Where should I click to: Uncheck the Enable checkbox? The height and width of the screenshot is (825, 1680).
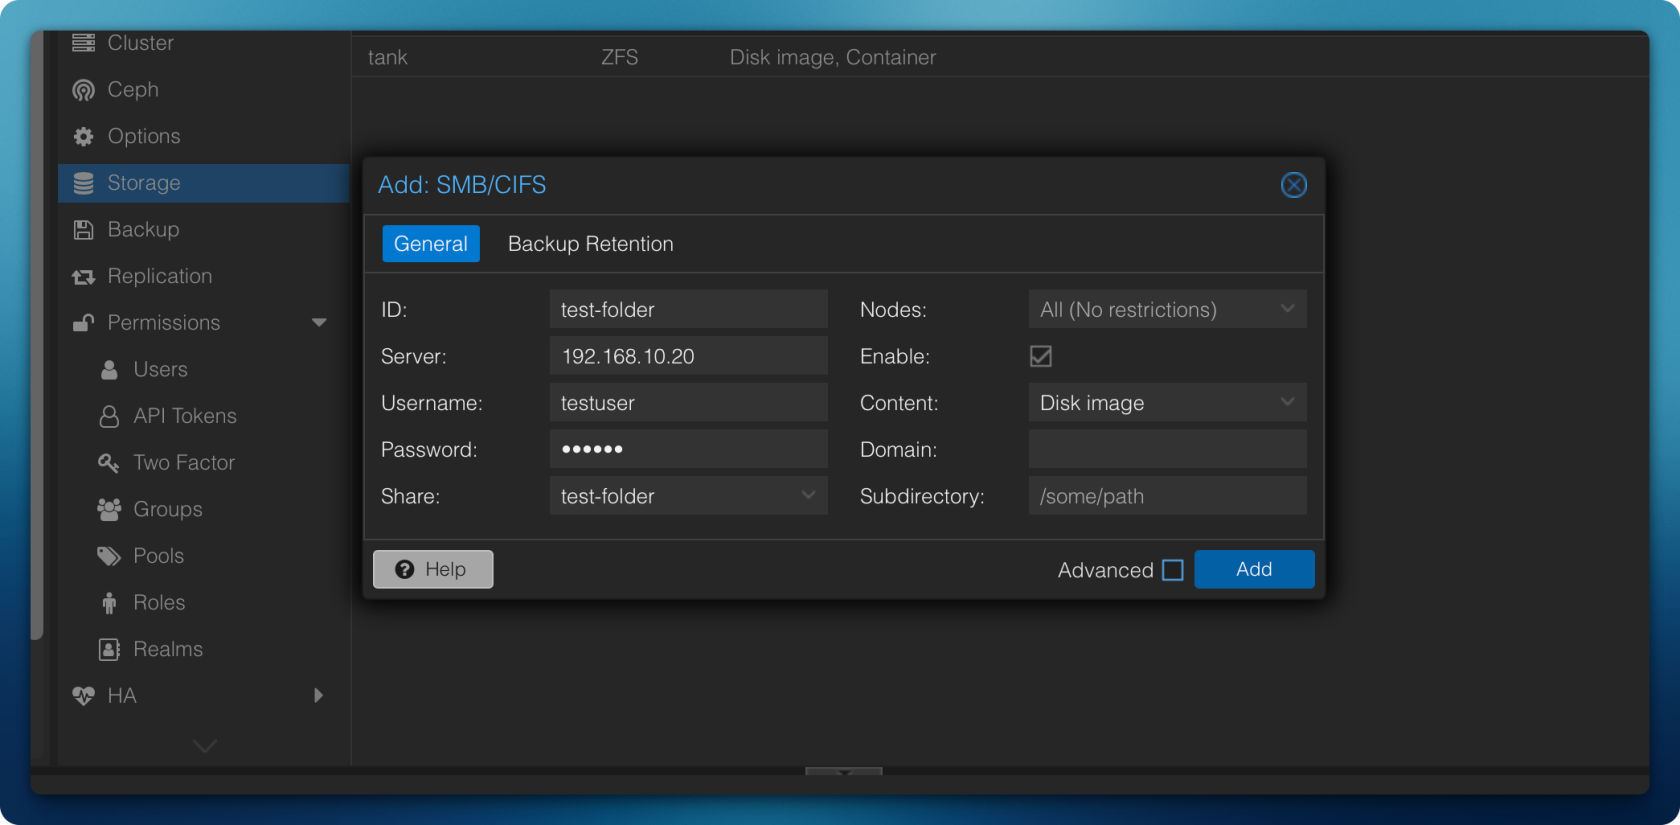(x=1041, y=356)
